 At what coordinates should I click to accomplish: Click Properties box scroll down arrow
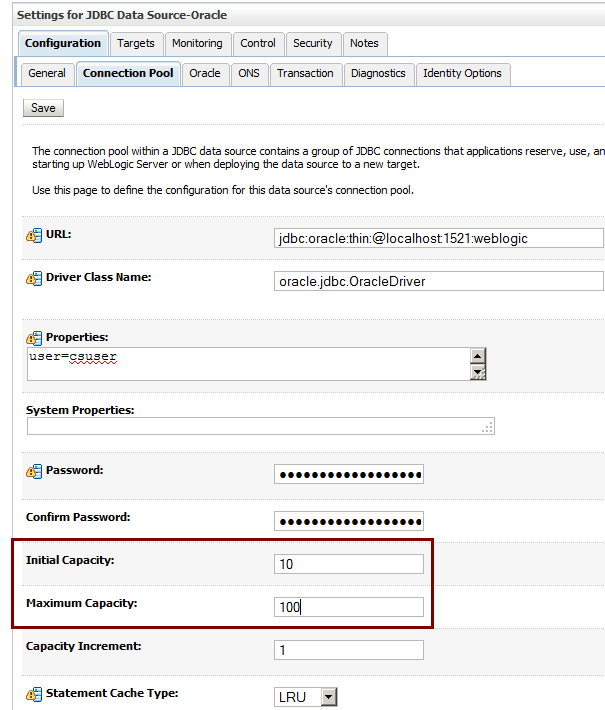coord(477,372)
